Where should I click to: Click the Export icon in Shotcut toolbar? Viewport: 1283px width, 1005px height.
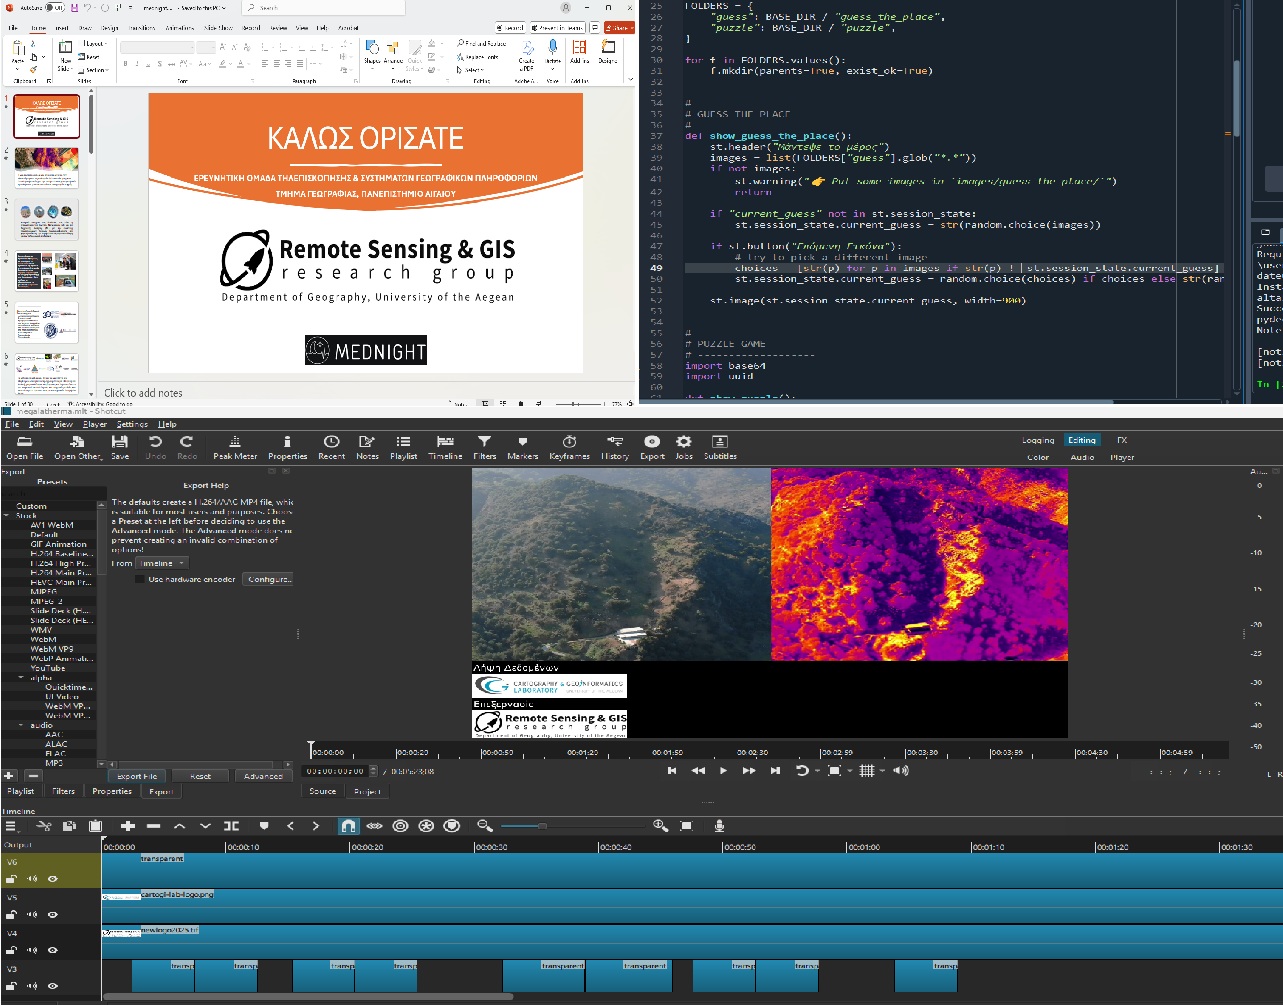pos(652,447)
